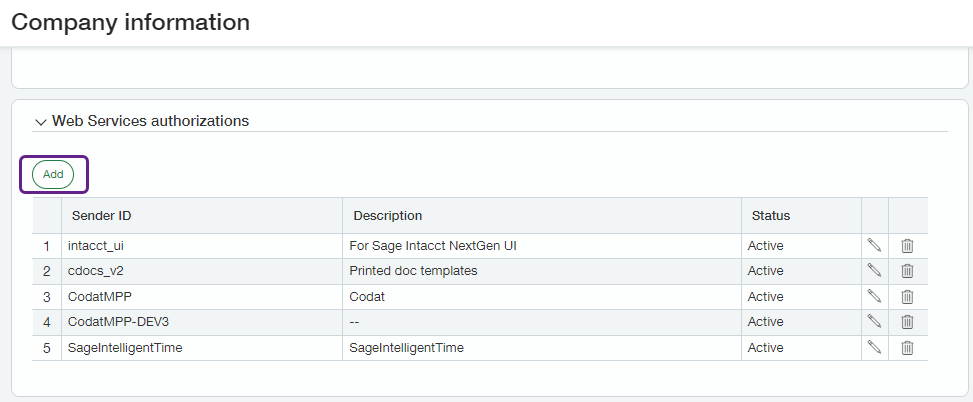Delete the intacct_ui sender ID

[x=907, y=245]
